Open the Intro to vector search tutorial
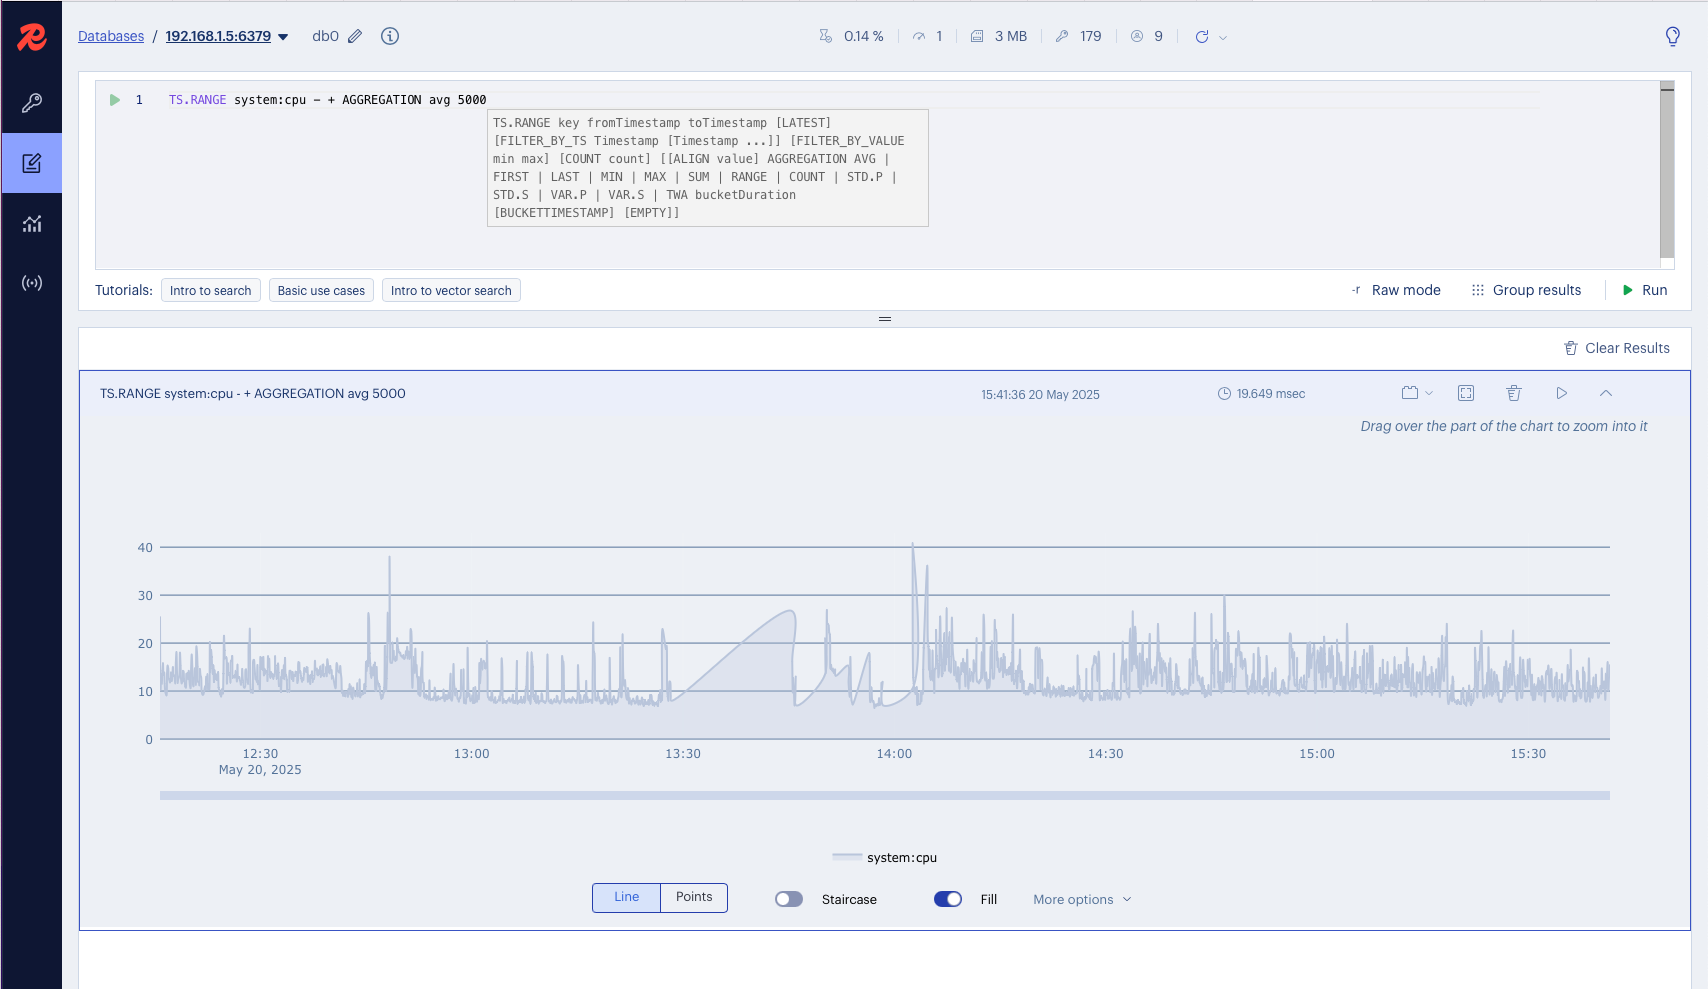 (451, 290)
